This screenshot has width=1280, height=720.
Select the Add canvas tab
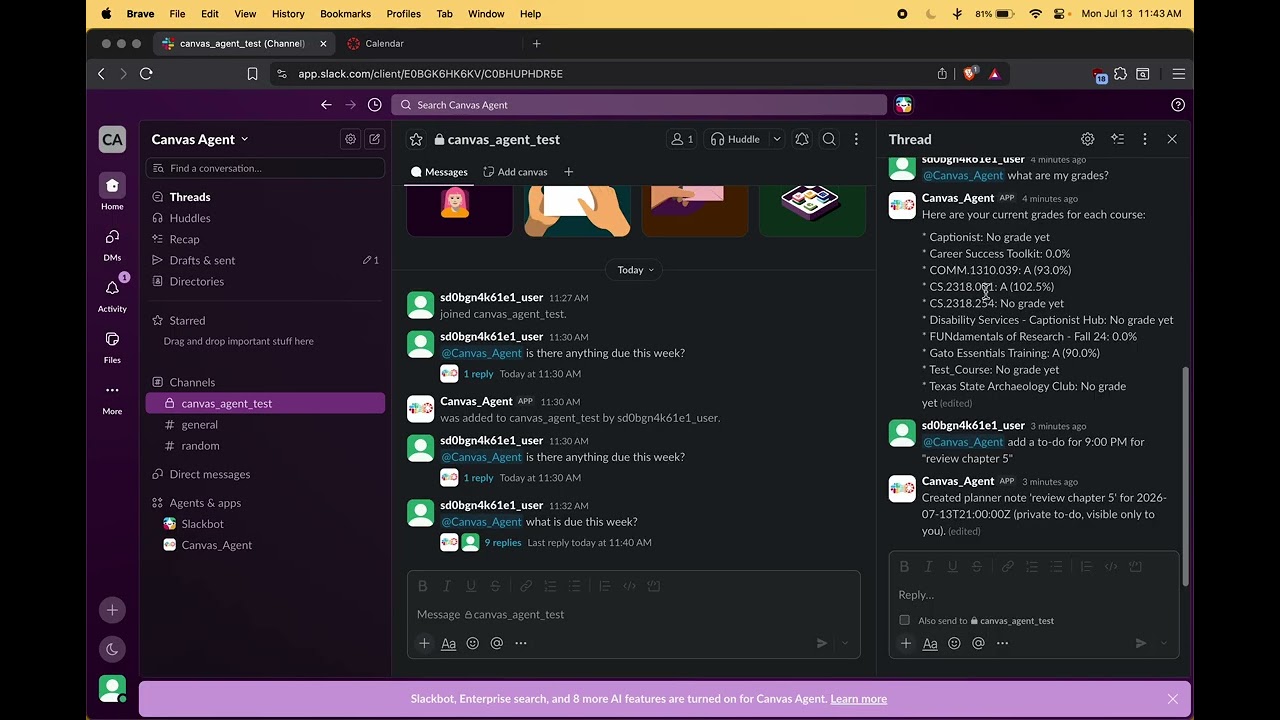coord(515,172)
